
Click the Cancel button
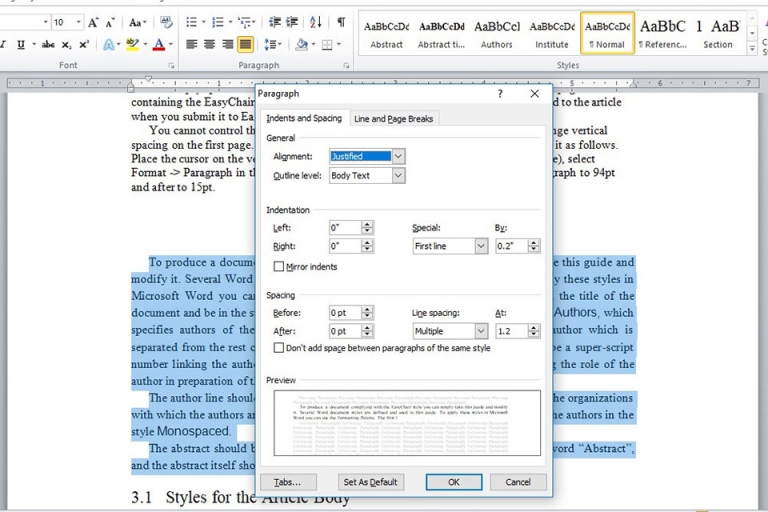pos(518,482)
